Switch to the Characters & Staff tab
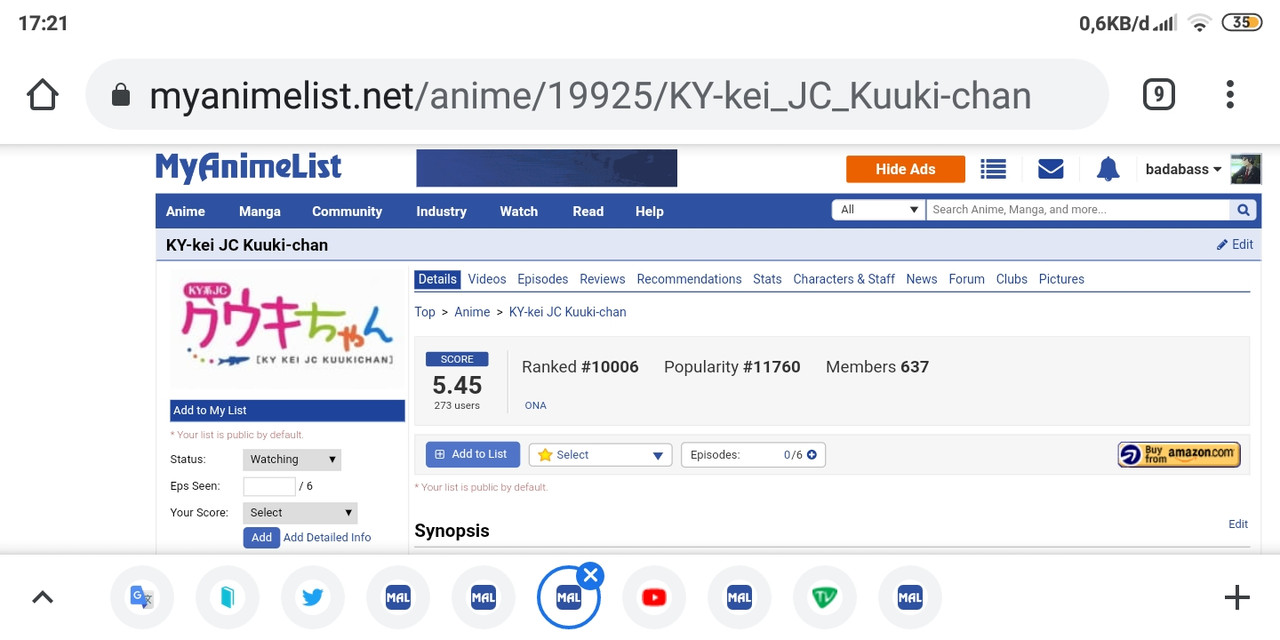 (x=844, y=279)
